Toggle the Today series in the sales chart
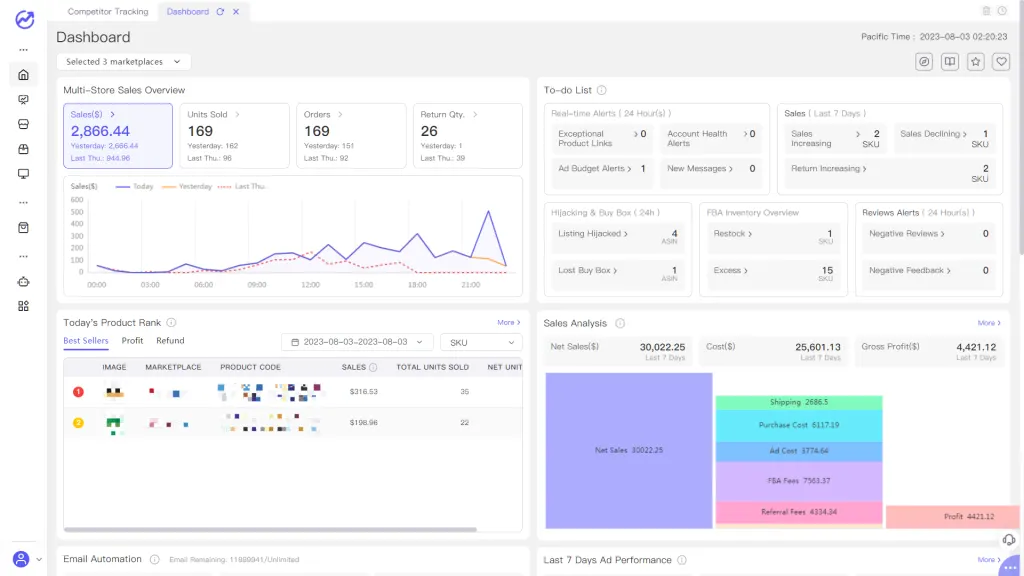Screen dimensions: 1024x576 (x=138, y=186)
